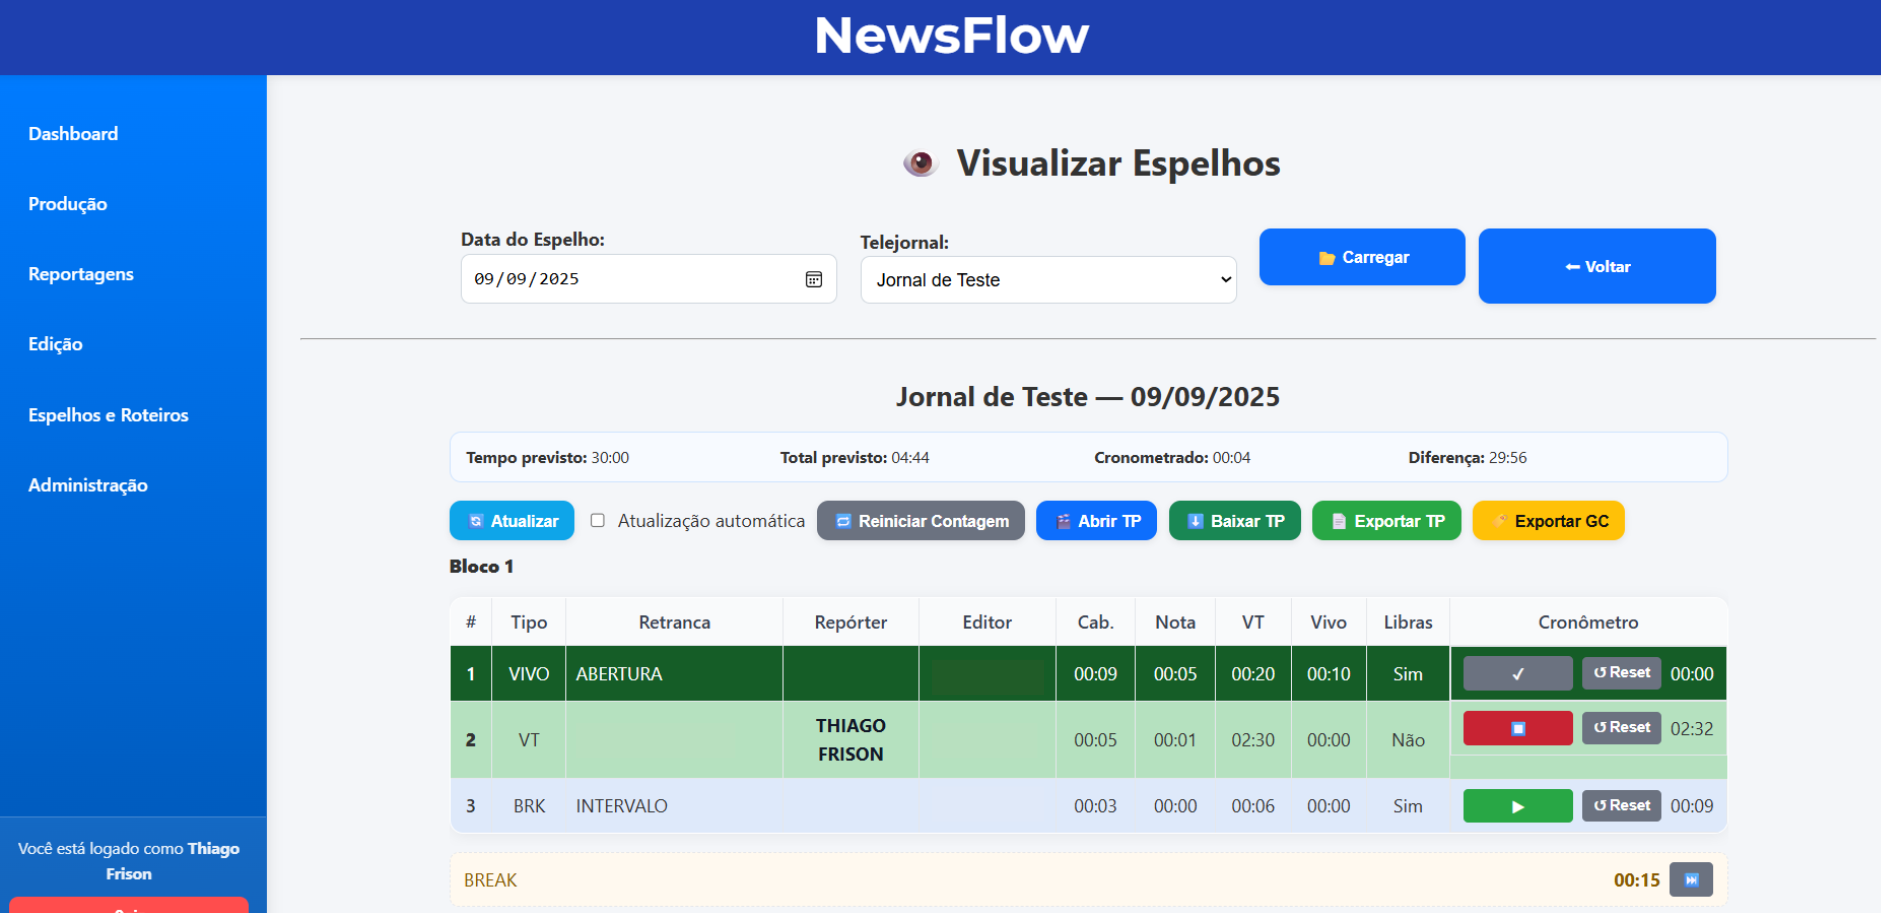Expand the Edição sidebar menu
Viewport: 1881px width, 913px height.
coord(56,344)
